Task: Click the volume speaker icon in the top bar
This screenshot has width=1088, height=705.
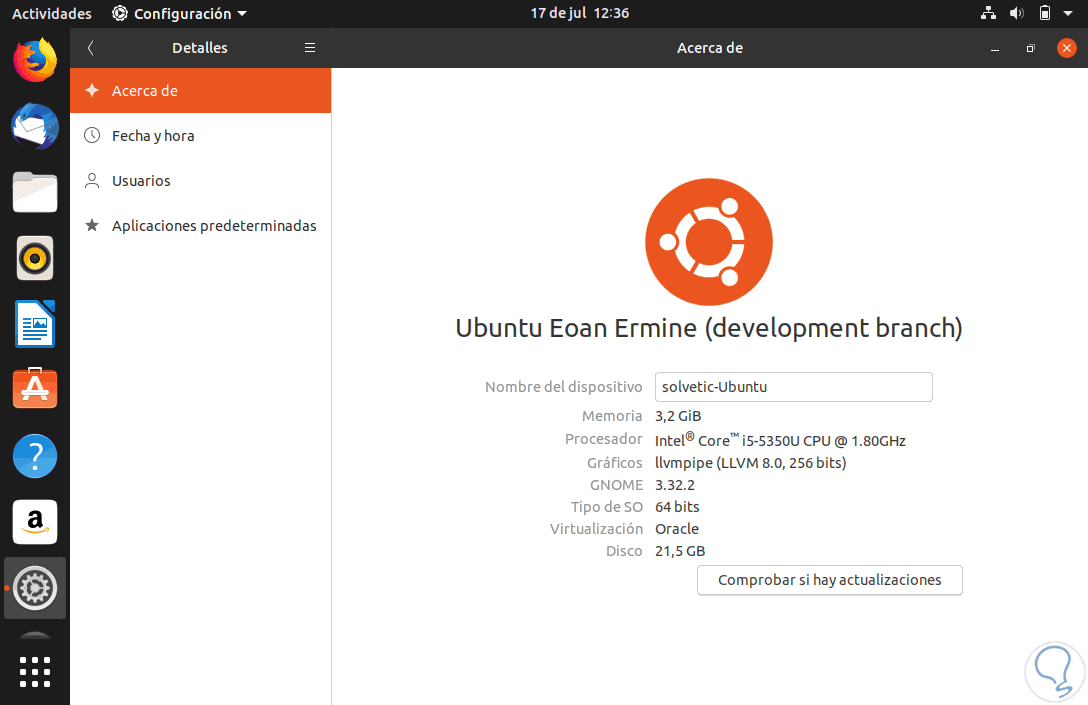Action: point(1017,13)
